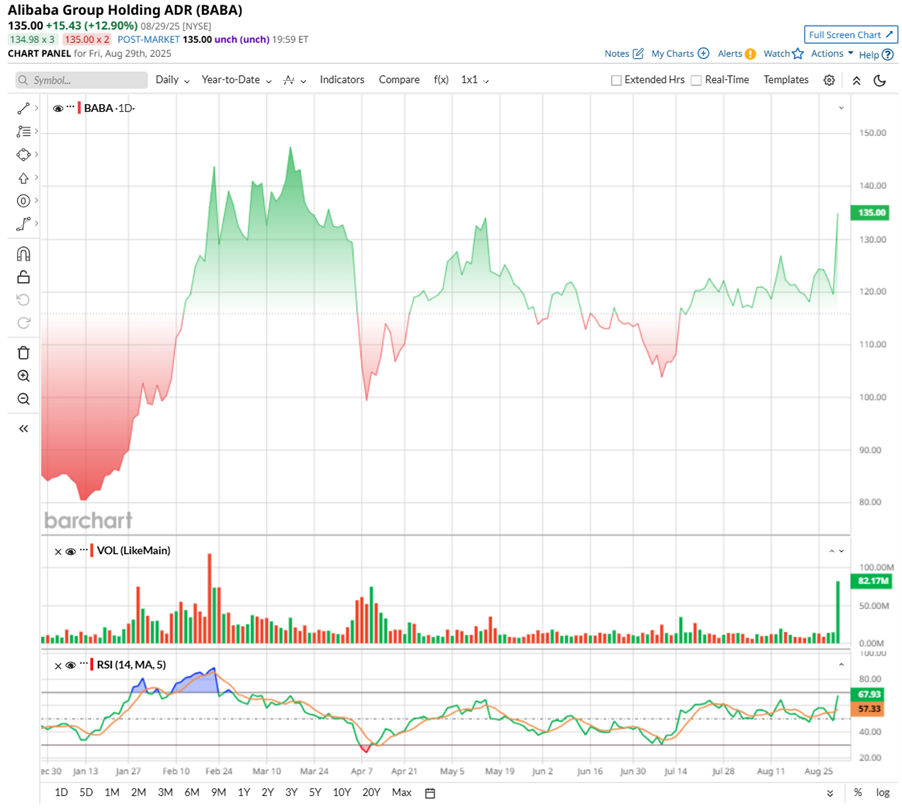Click the My Charts link
This screenshot has width=902, height=810.
point(672,54)
